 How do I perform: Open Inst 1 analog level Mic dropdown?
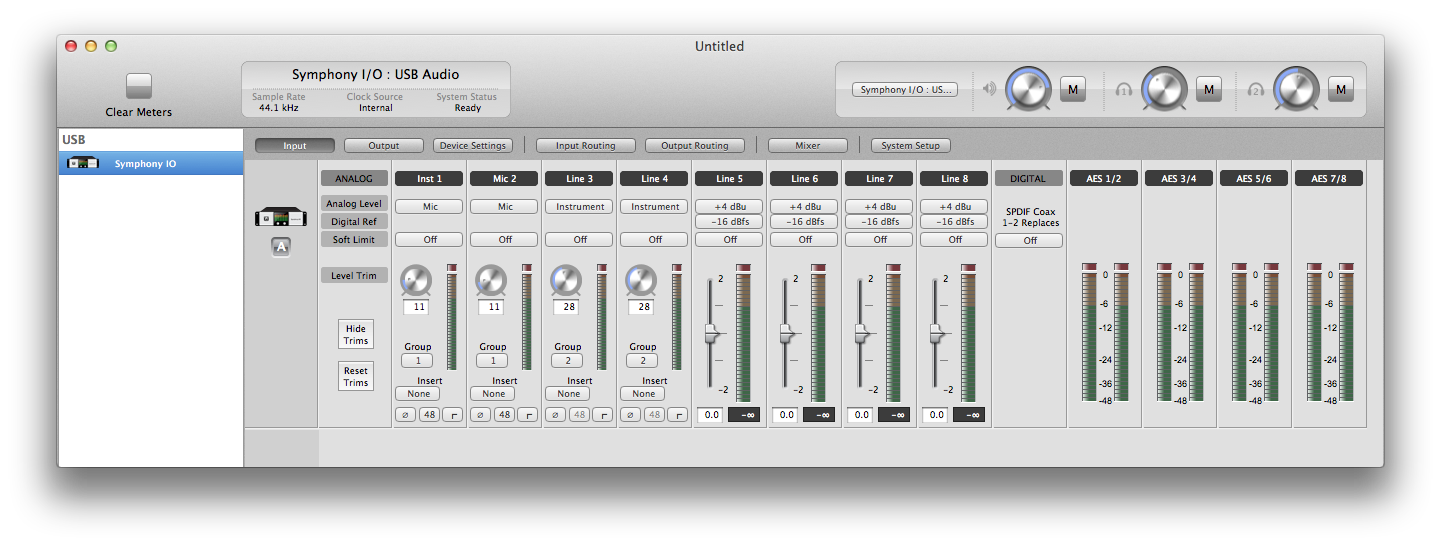click(x=429, y=207)
